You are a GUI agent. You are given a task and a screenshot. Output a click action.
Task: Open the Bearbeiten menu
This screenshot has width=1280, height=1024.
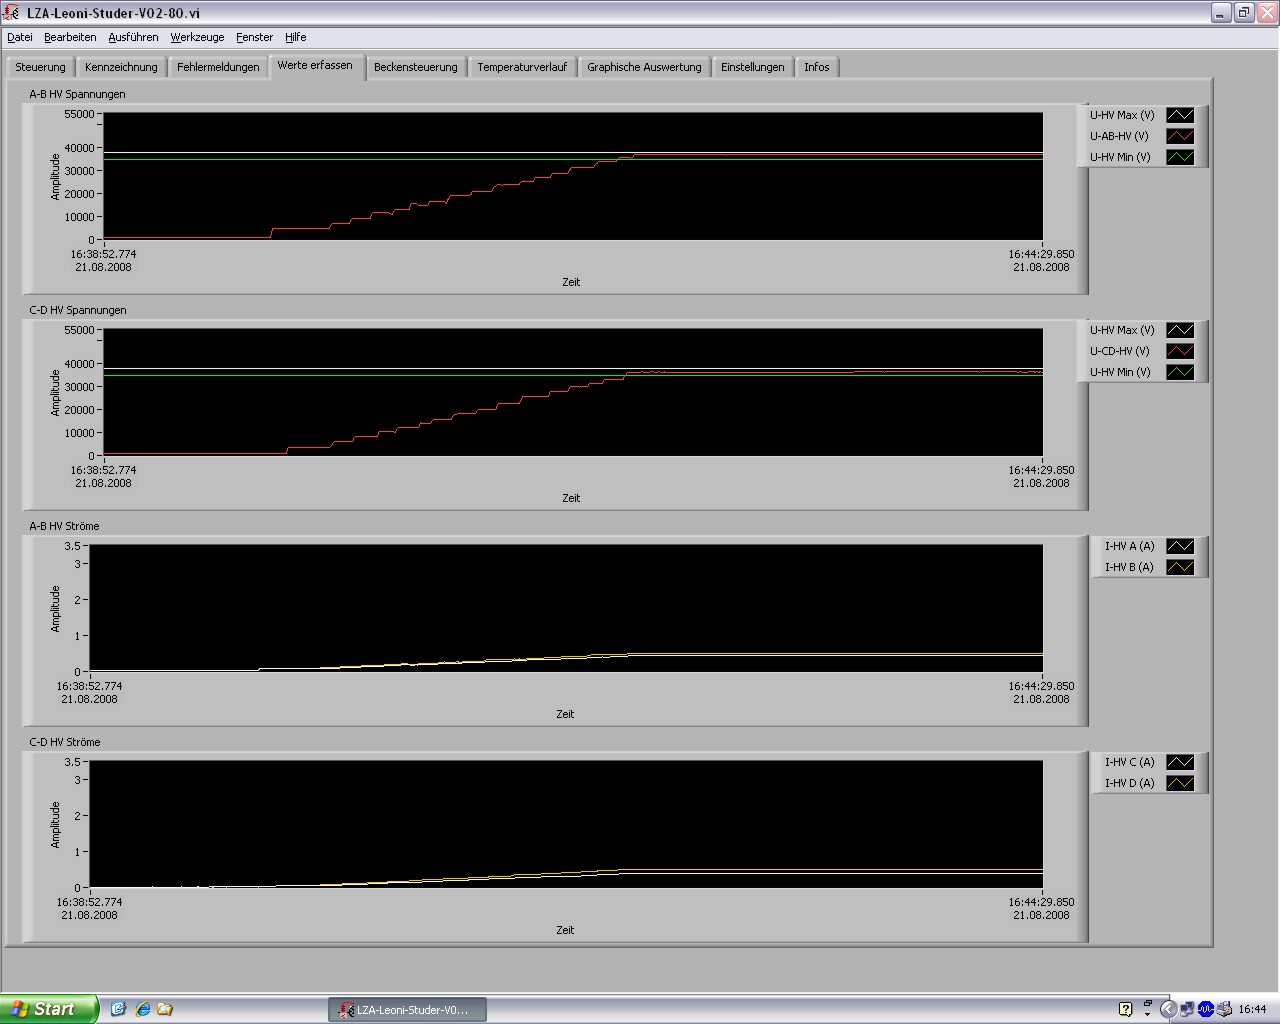click(70, 37)
